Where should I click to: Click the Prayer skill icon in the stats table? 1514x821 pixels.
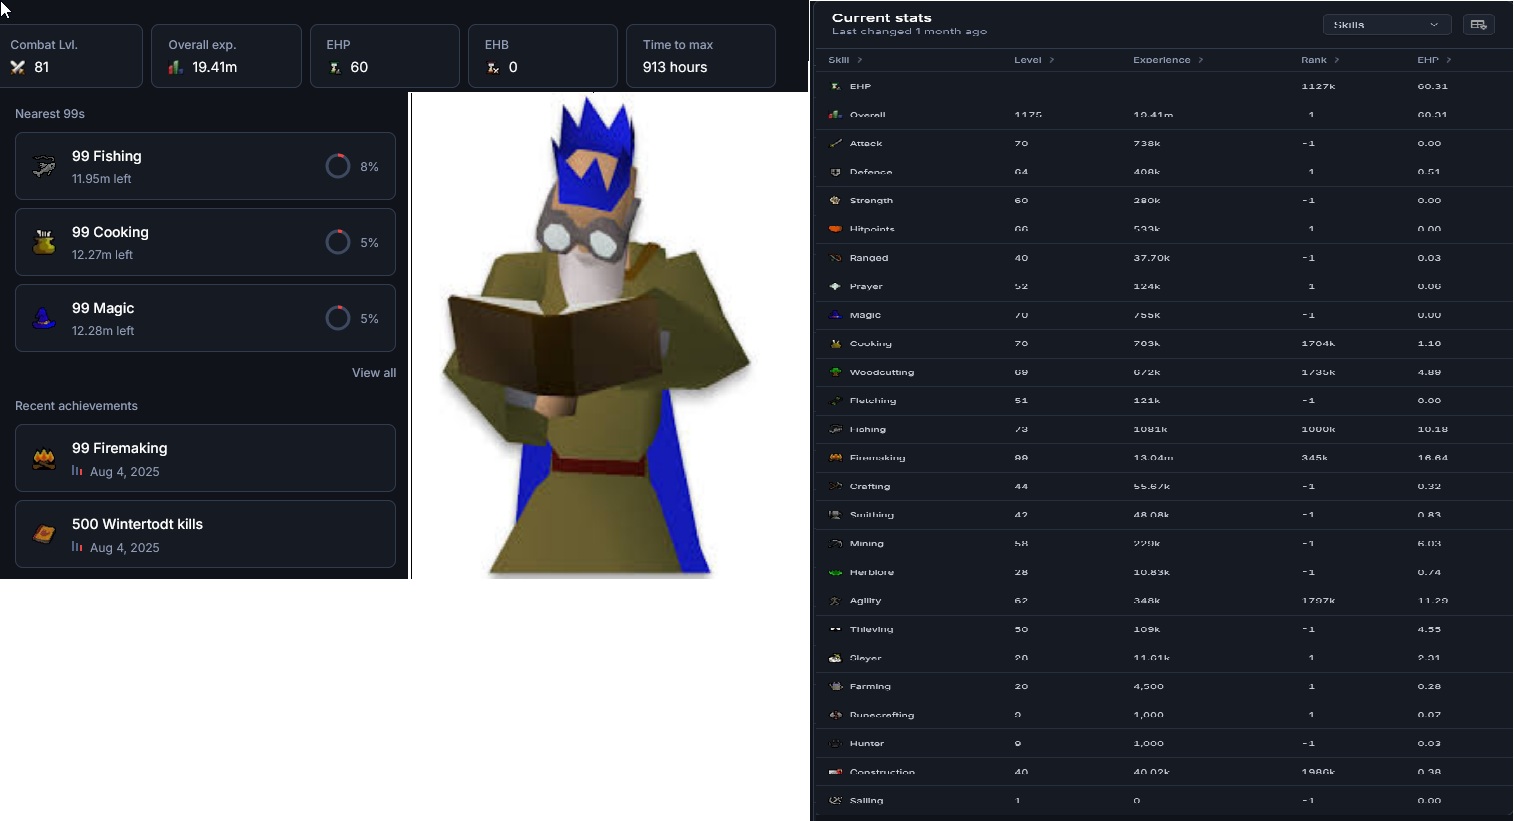click(x=836, y=287)
